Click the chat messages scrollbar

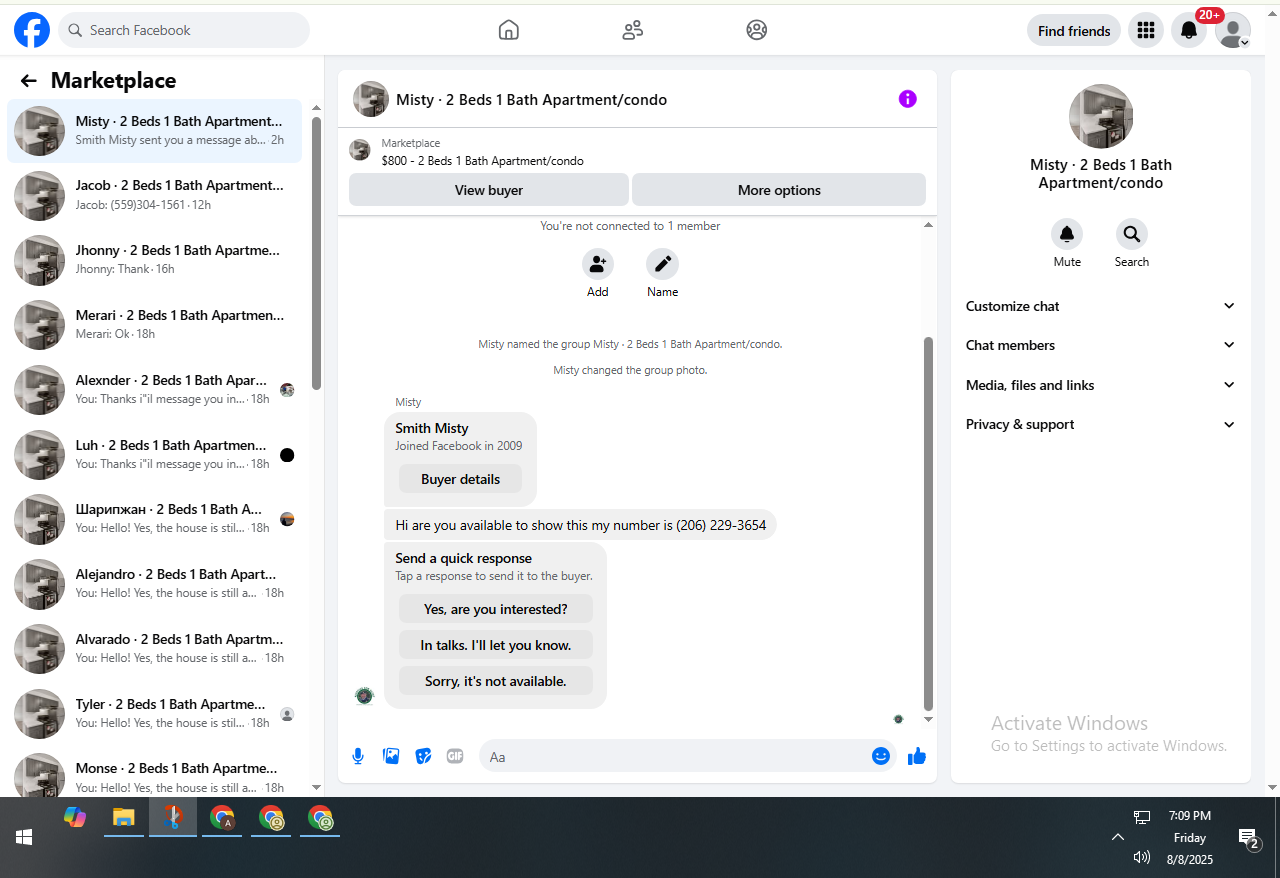[x=928, y=524]
